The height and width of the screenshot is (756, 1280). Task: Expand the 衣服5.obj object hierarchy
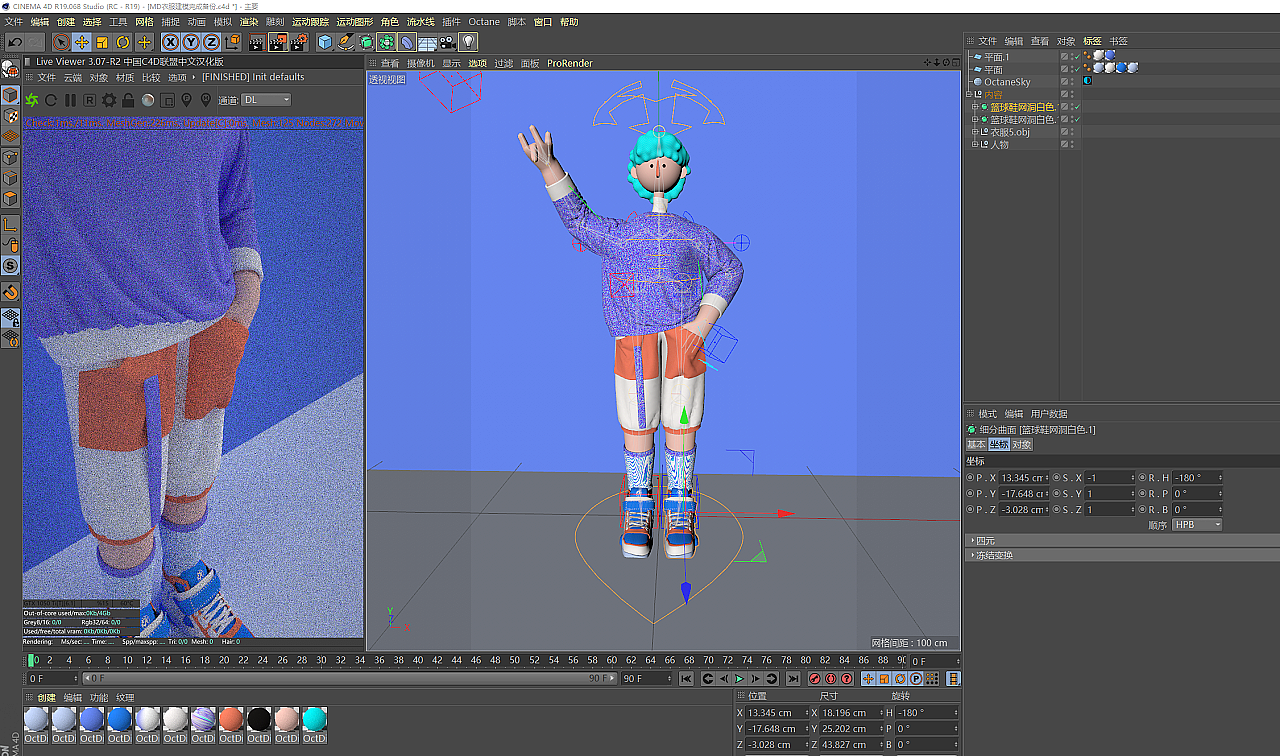[974, 131]
